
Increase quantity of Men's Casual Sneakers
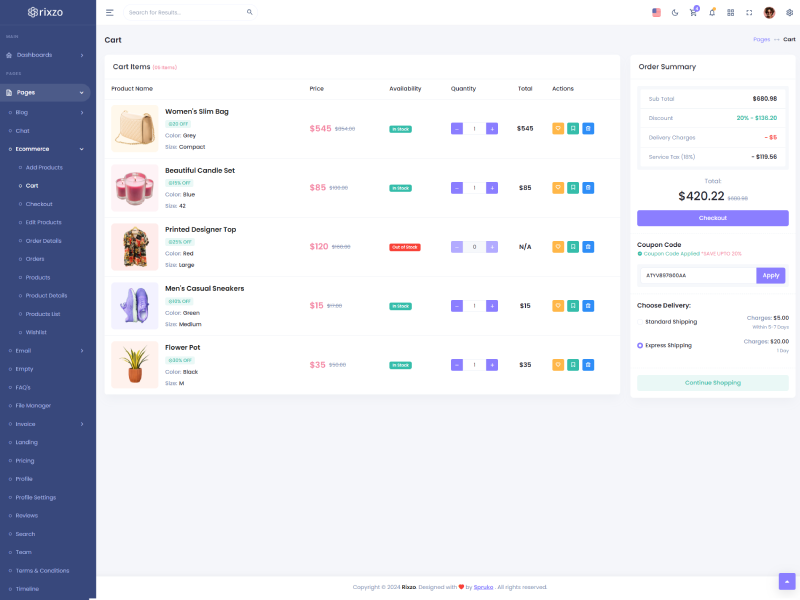(x=491, y=306)
